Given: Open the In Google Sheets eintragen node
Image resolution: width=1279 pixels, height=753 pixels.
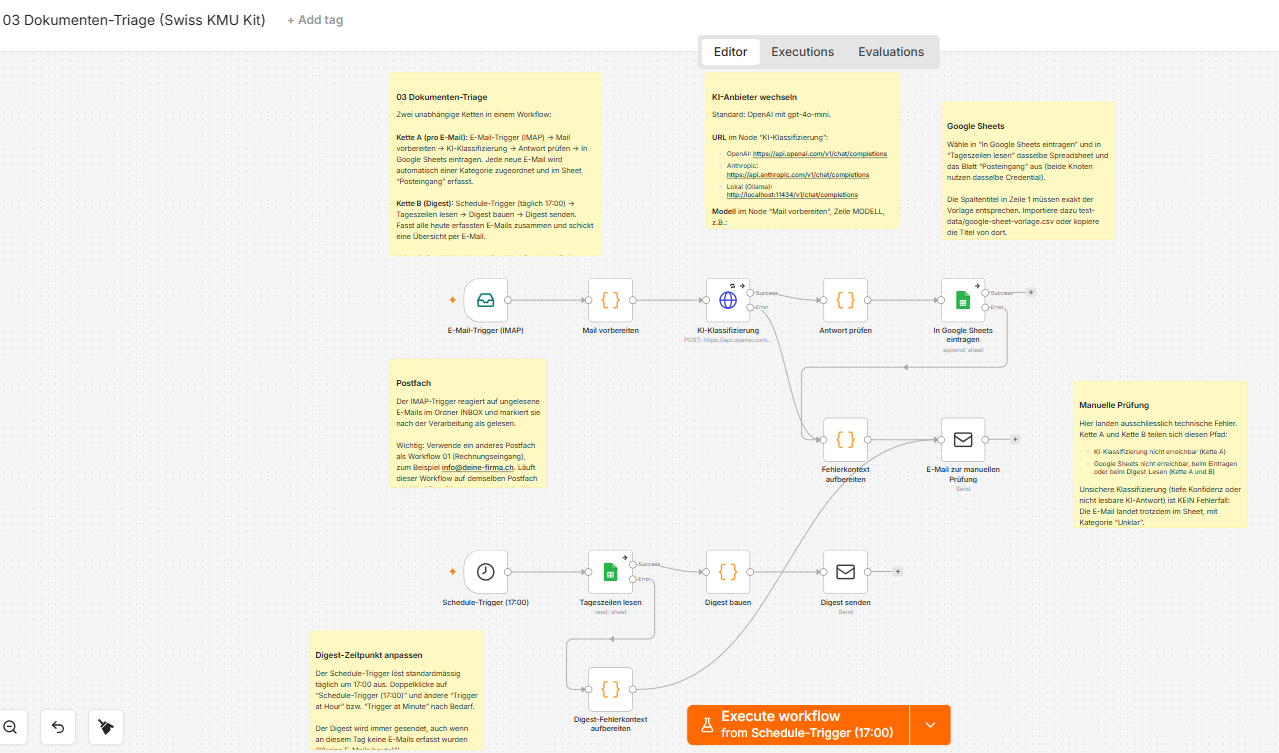Looking at the screenshot, I should tap(963, 300).
